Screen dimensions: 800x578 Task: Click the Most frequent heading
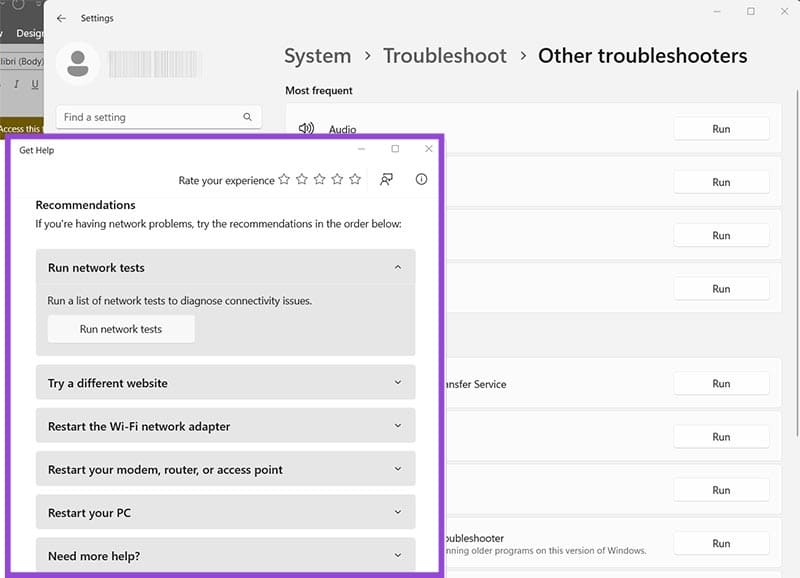click(x=318, y=91)
